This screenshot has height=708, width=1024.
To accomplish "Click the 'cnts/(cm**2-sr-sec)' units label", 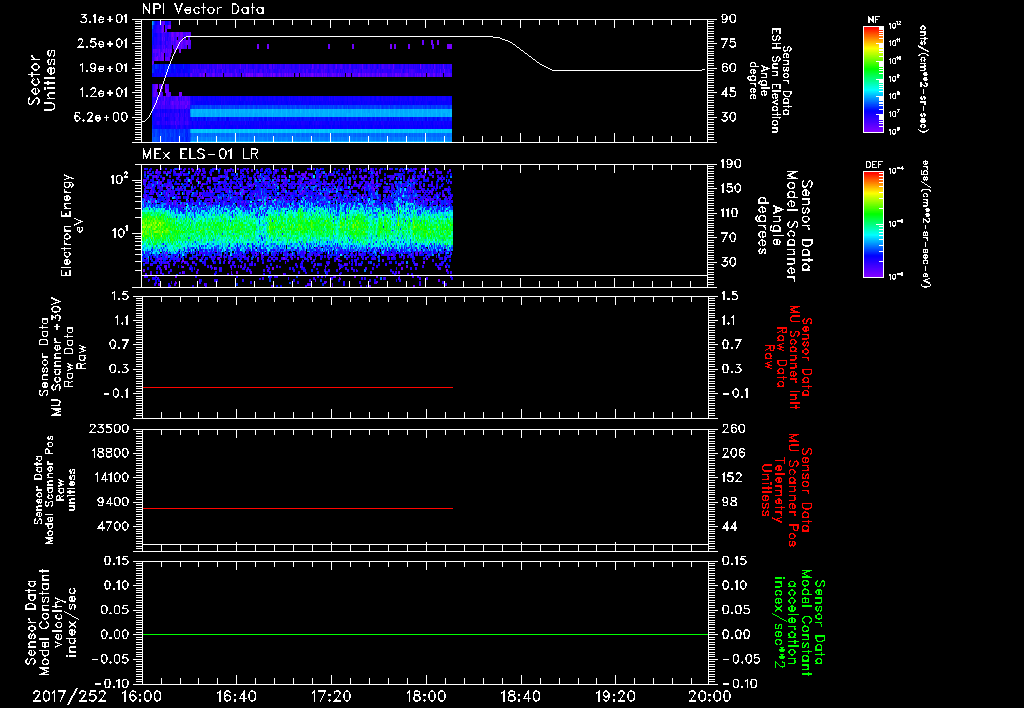I will (923, 78).
